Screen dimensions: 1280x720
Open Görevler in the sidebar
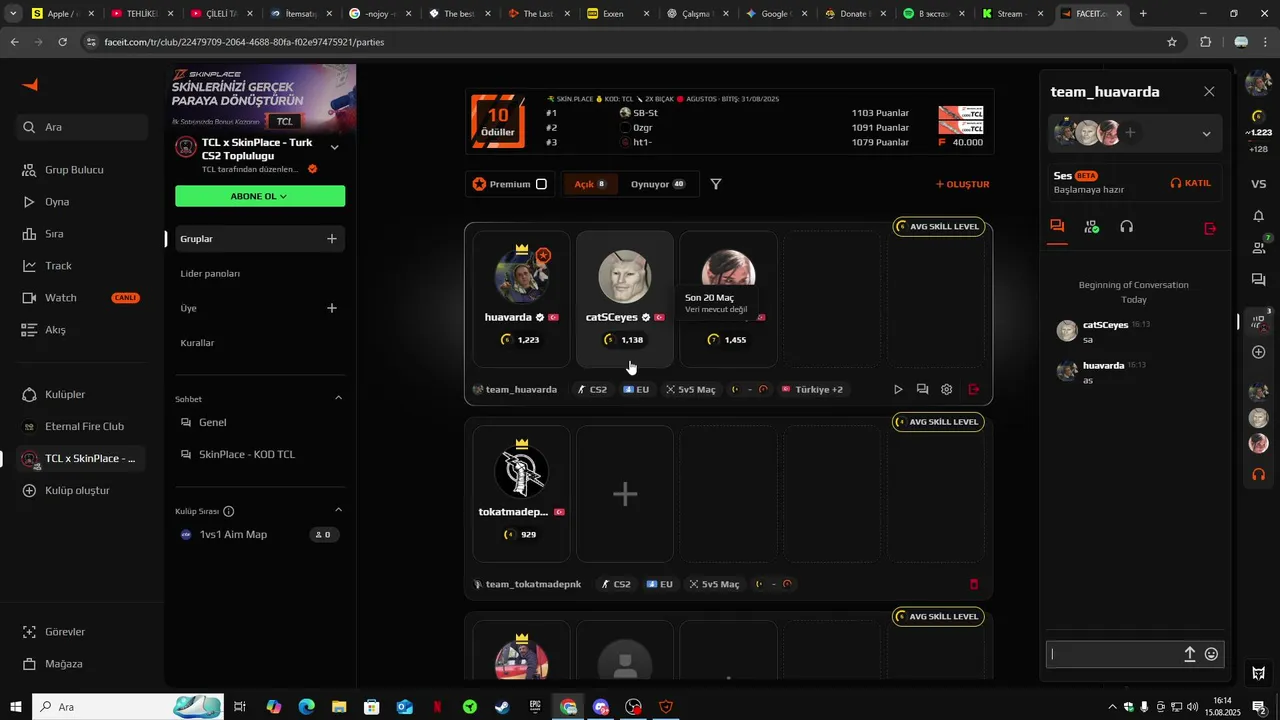tap(65, 632)
